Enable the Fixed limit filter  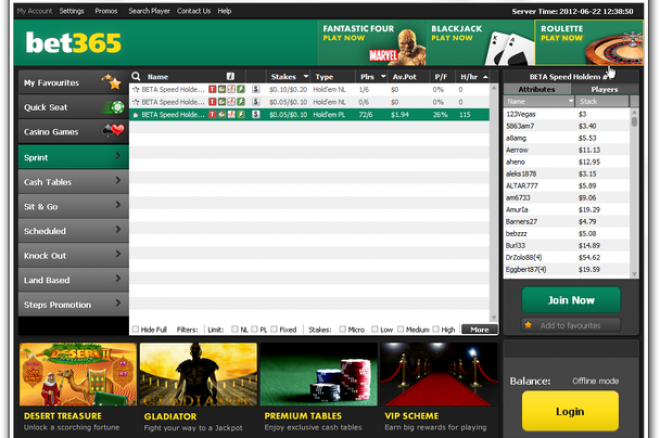tap(274, 329)
